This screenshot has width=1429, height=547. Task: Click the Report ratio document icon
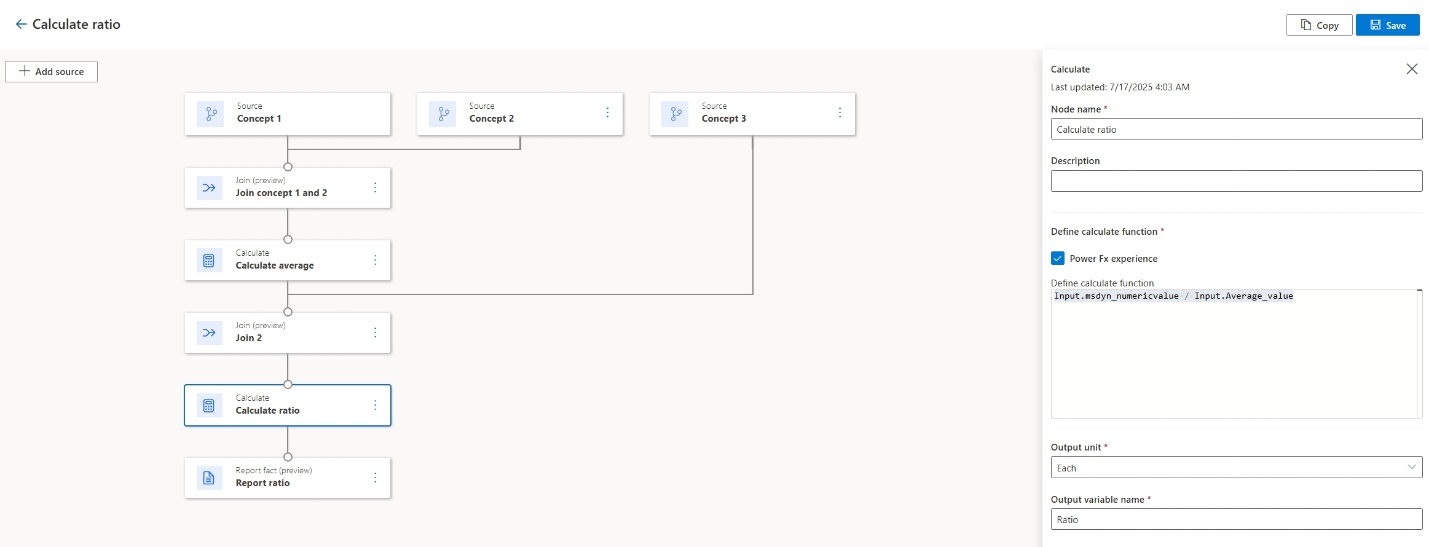209,478
